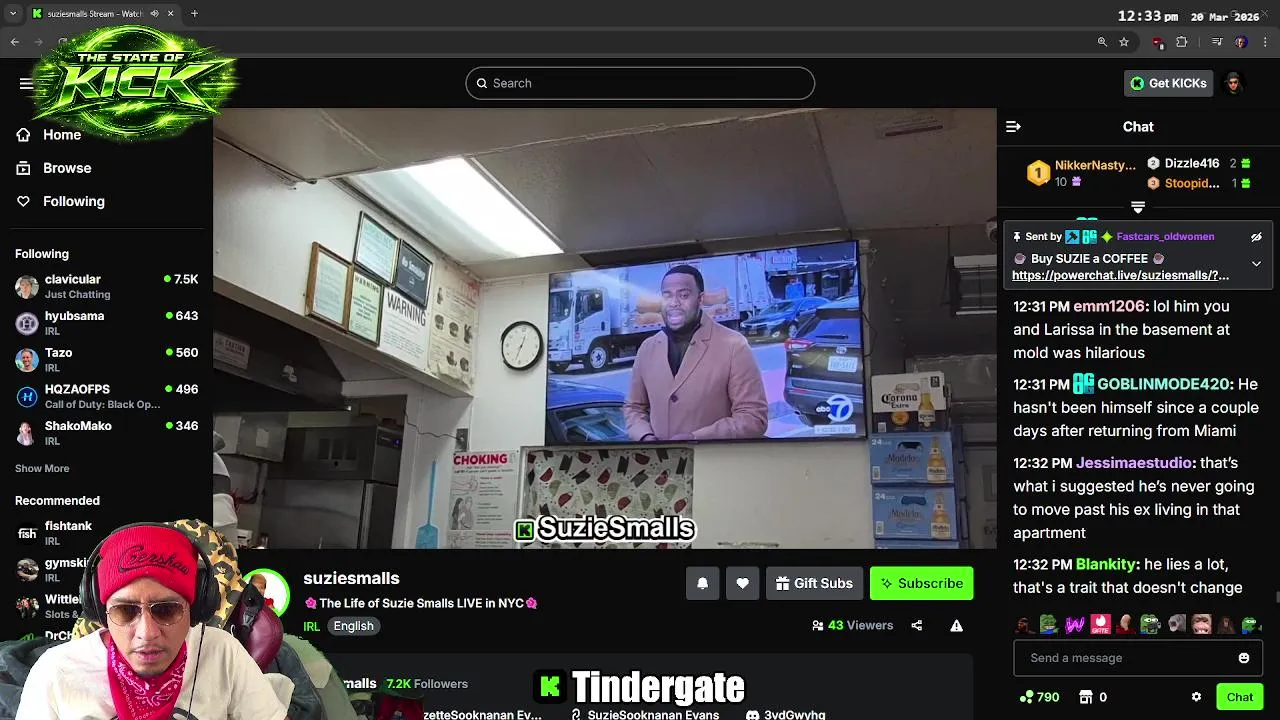Open Browse in sidebar

[67, 168]
